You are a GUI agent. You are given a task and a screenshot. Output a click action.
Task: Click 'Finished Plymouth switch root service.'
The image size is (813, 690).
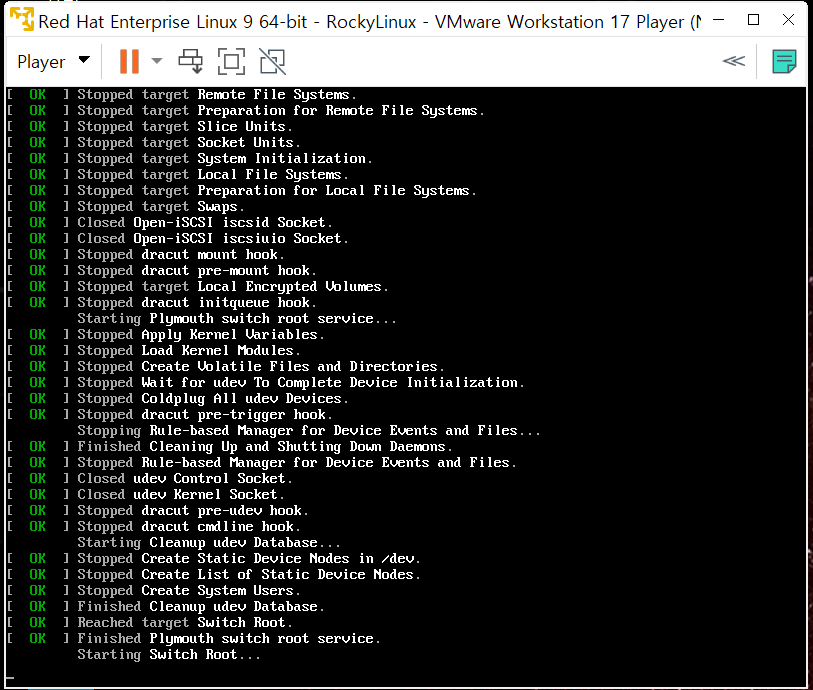[229, 639]
